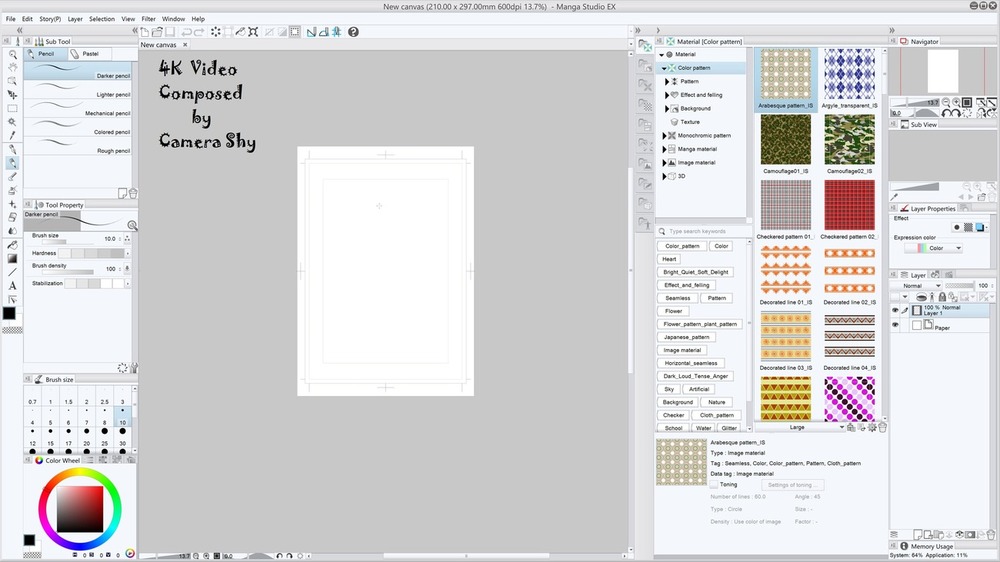
Task: Expand the 3D material folder
Action: (664, 176)
